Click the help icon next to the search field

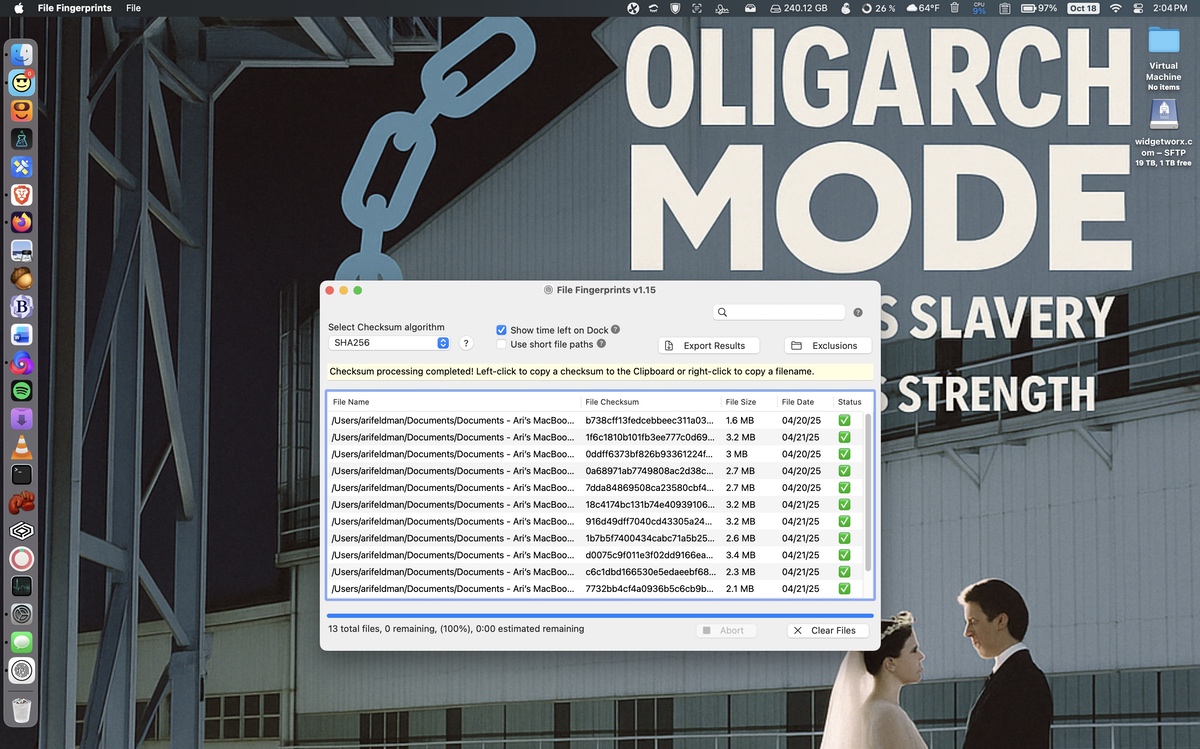857,312
